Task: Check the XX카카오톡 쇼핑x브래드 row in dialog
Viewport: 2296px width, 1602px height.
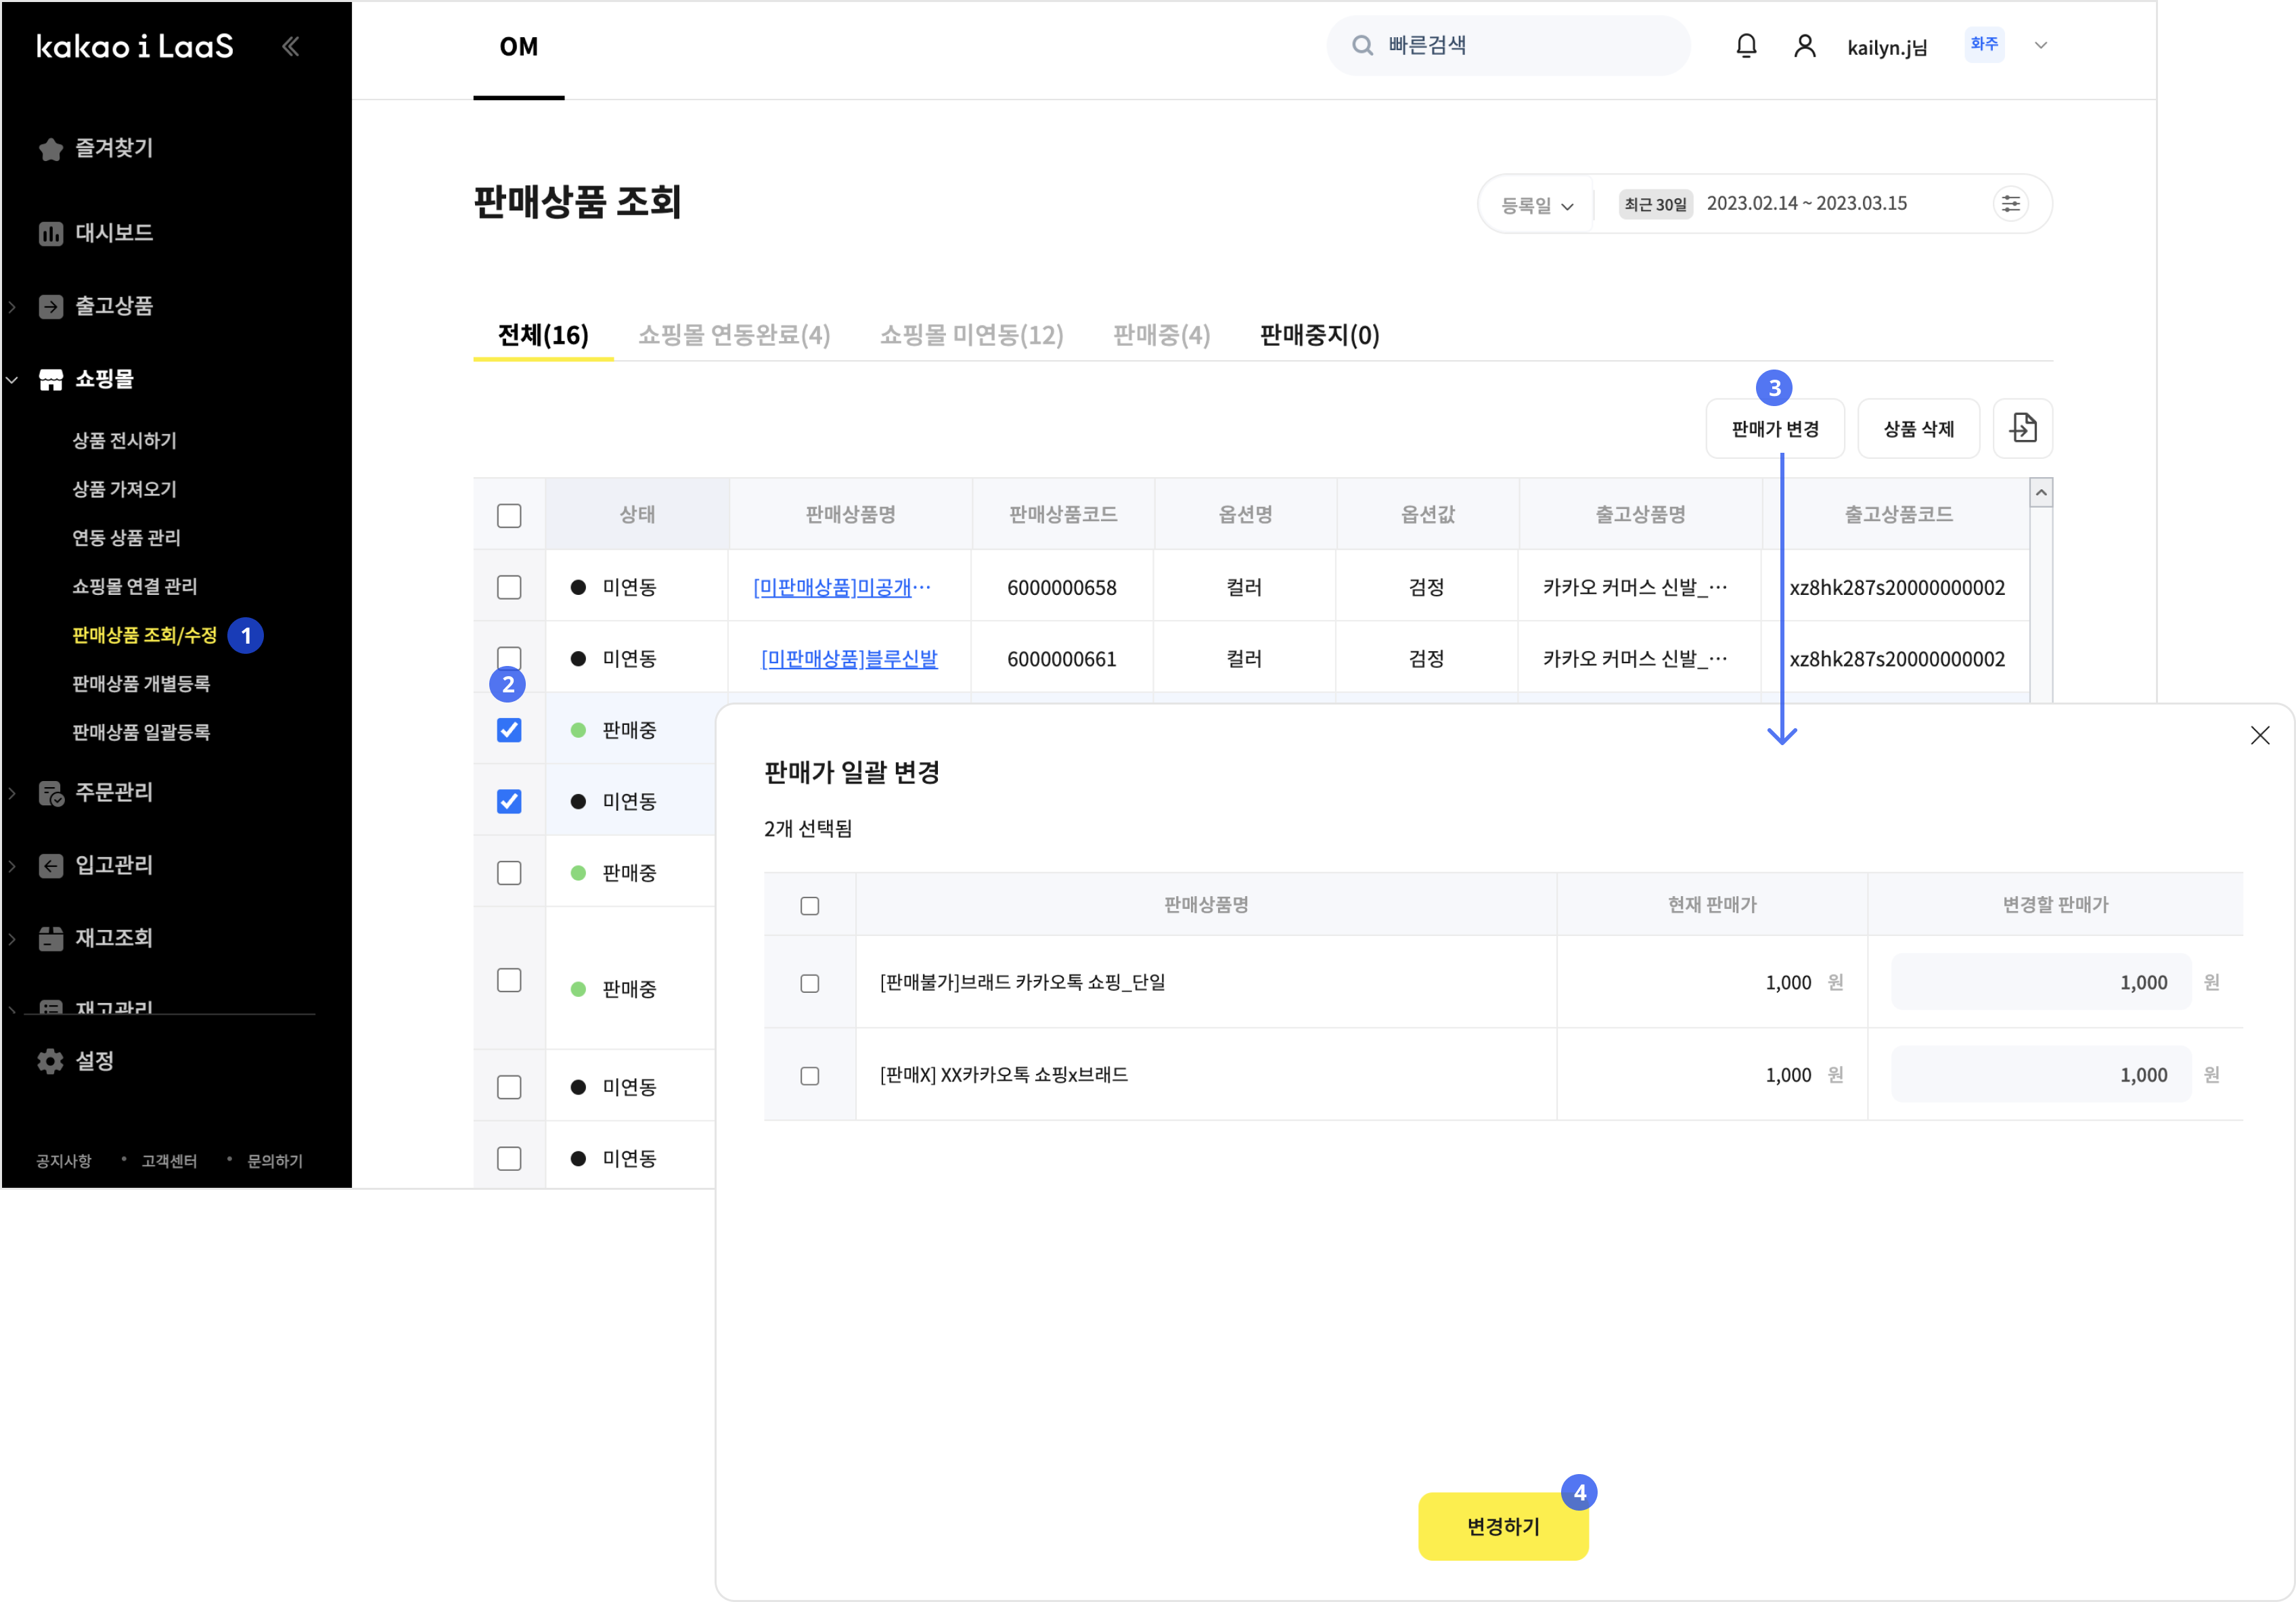Action: click(809, 1076)
